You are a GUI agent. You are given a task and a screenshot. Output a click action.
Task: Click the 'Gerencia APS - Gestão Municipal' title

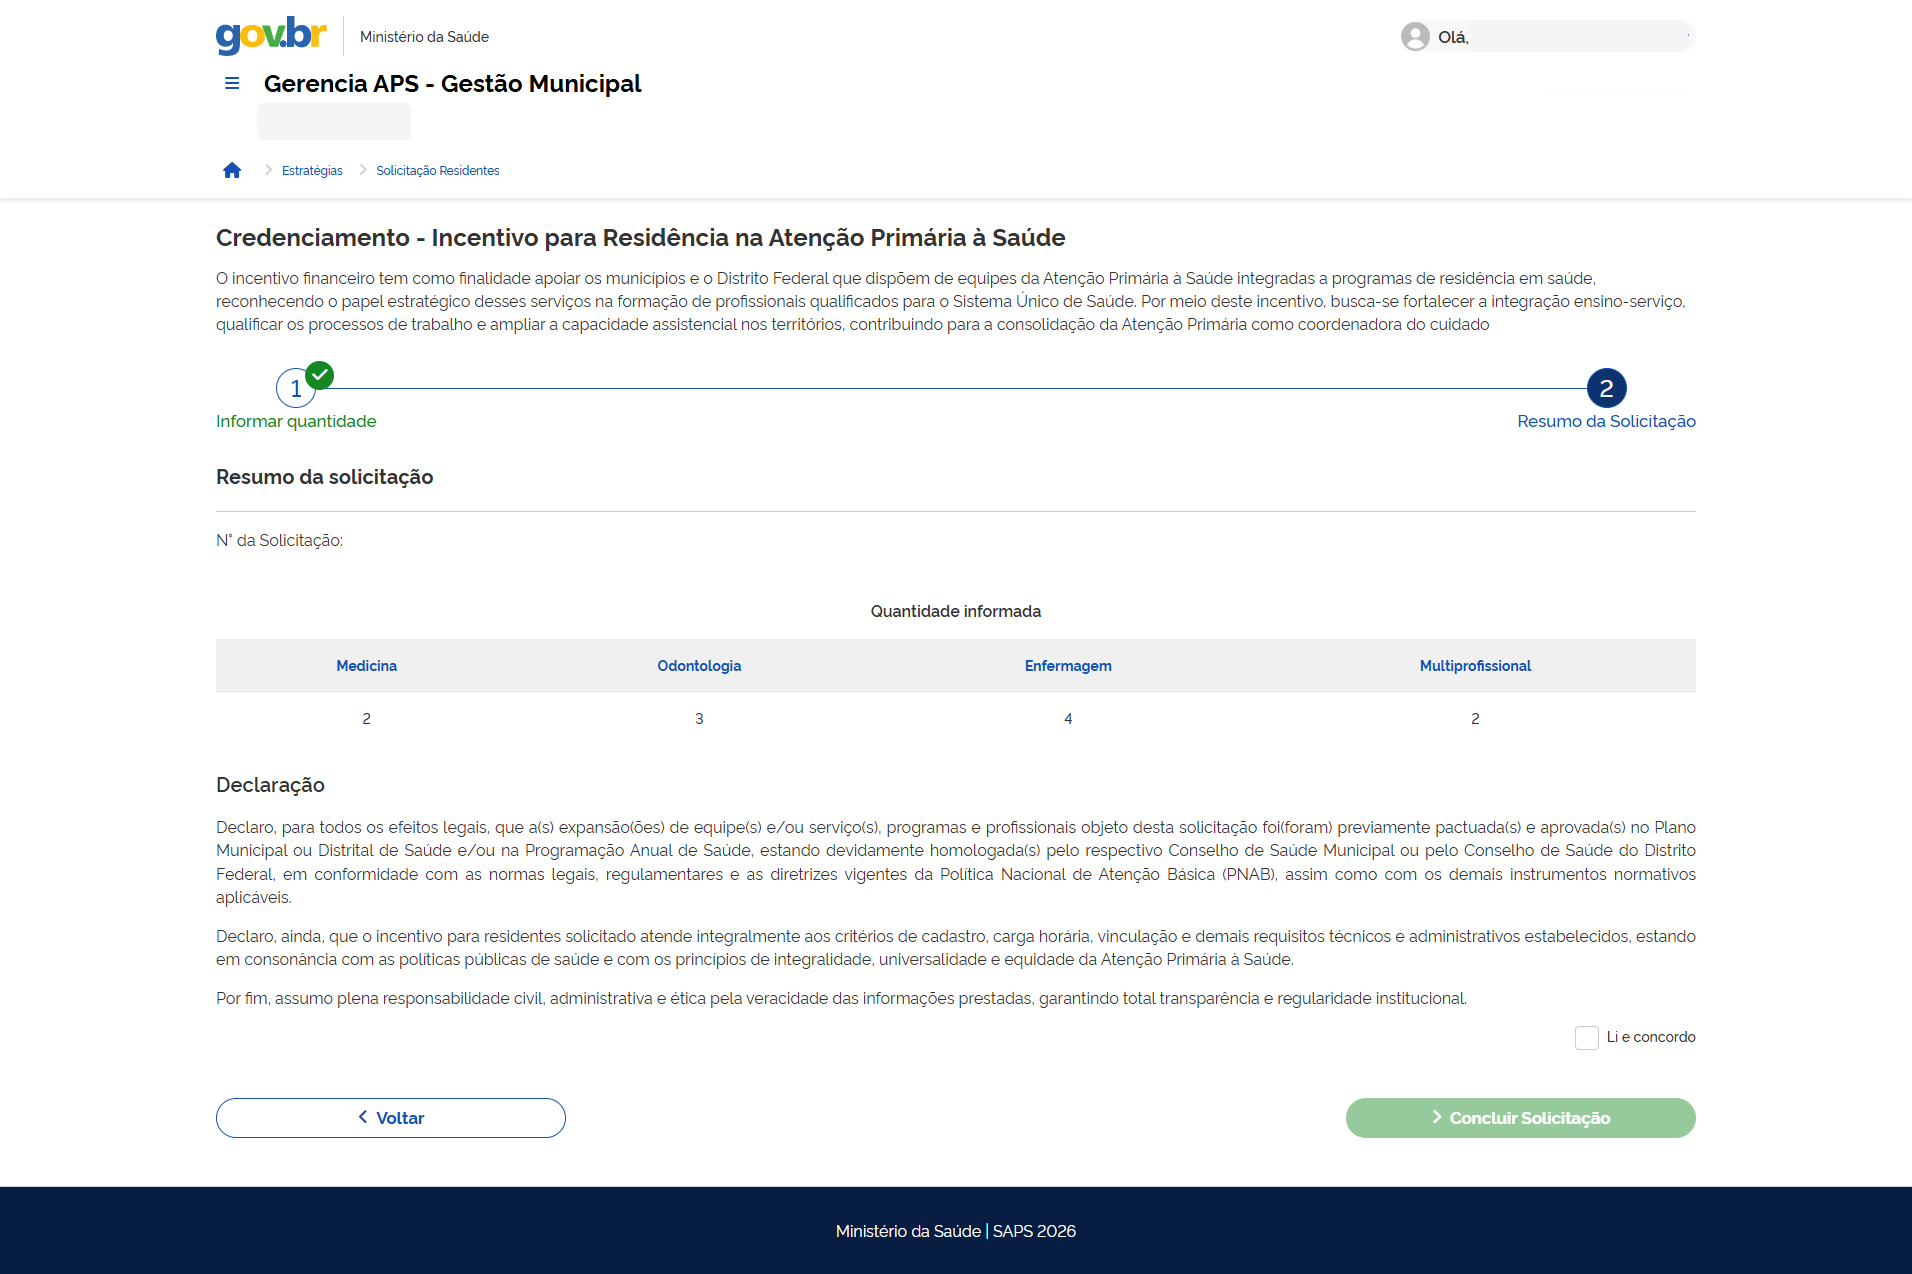(452, 84)
